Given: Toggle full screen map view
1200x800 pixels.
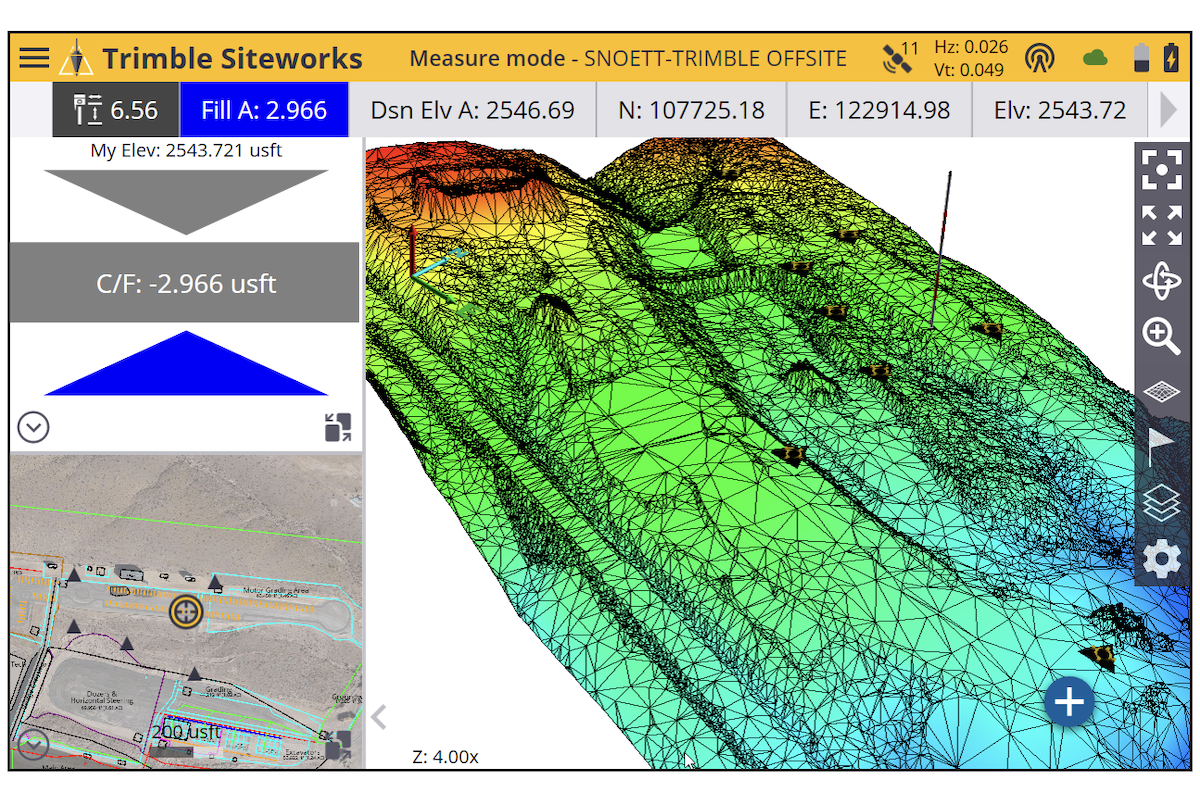Looking at the screenshot, I should click(1161, 226).
